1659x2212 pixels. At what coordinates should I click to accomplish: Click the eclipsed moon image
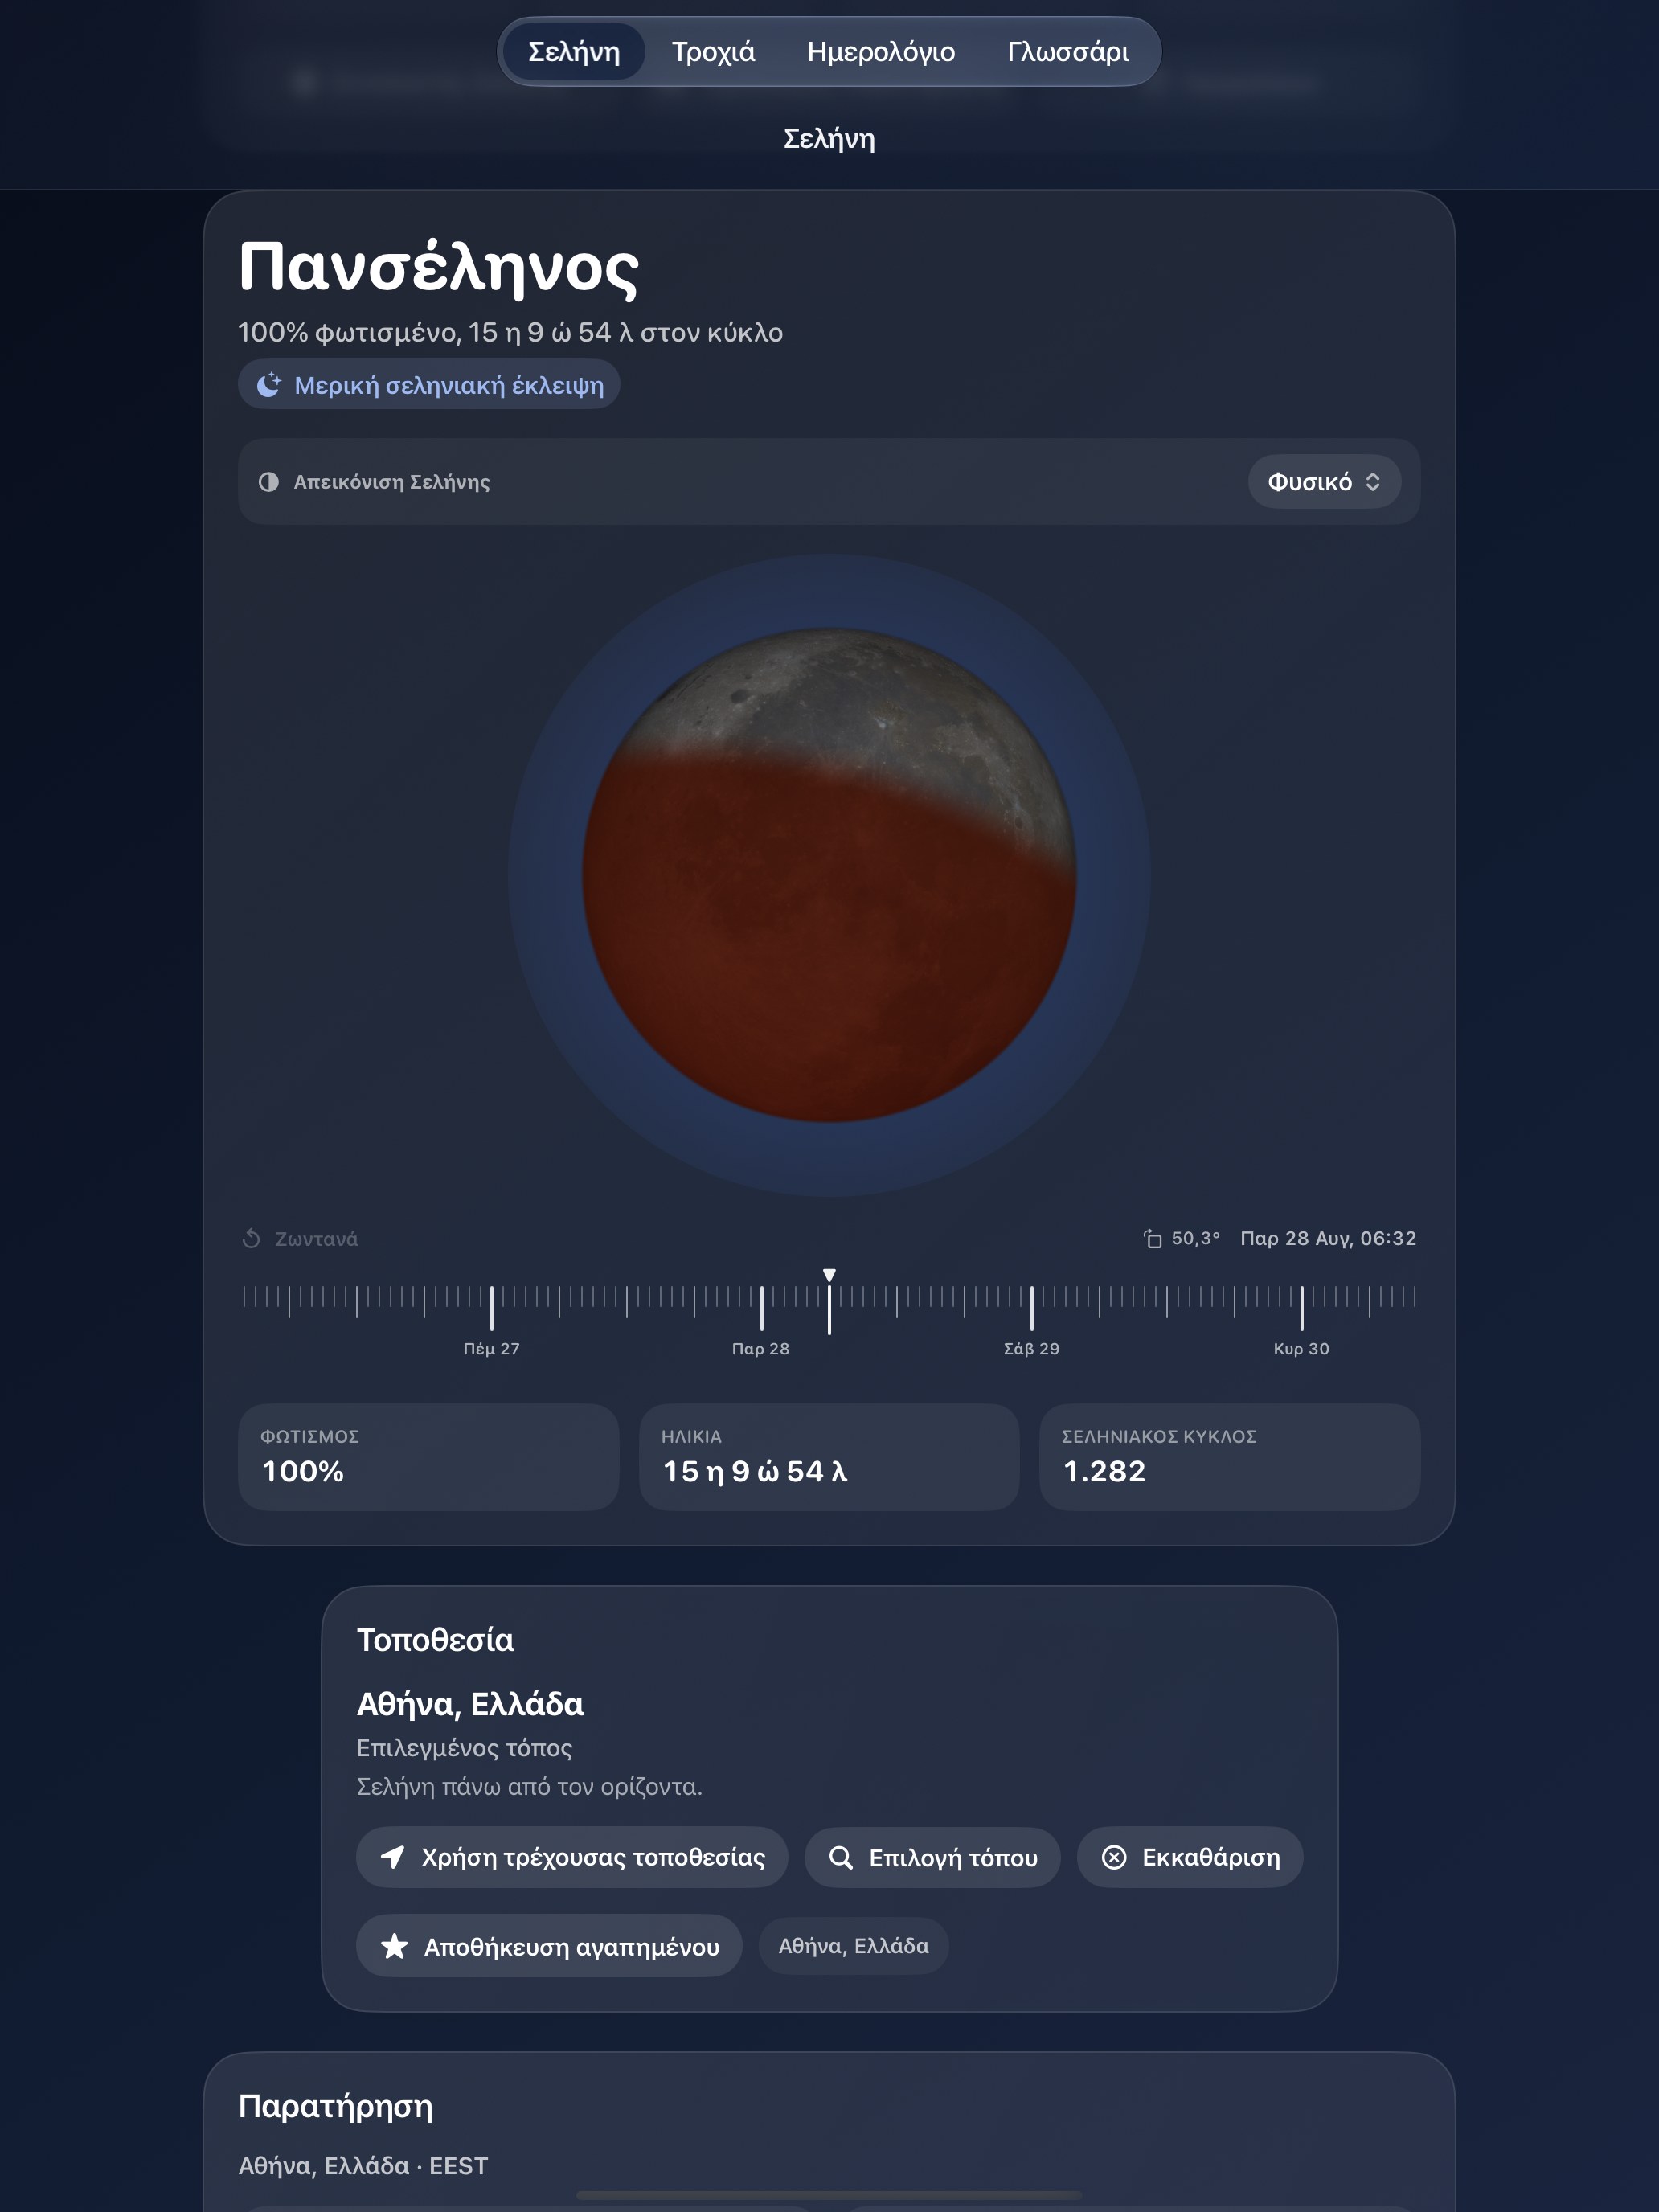(829, 875)
